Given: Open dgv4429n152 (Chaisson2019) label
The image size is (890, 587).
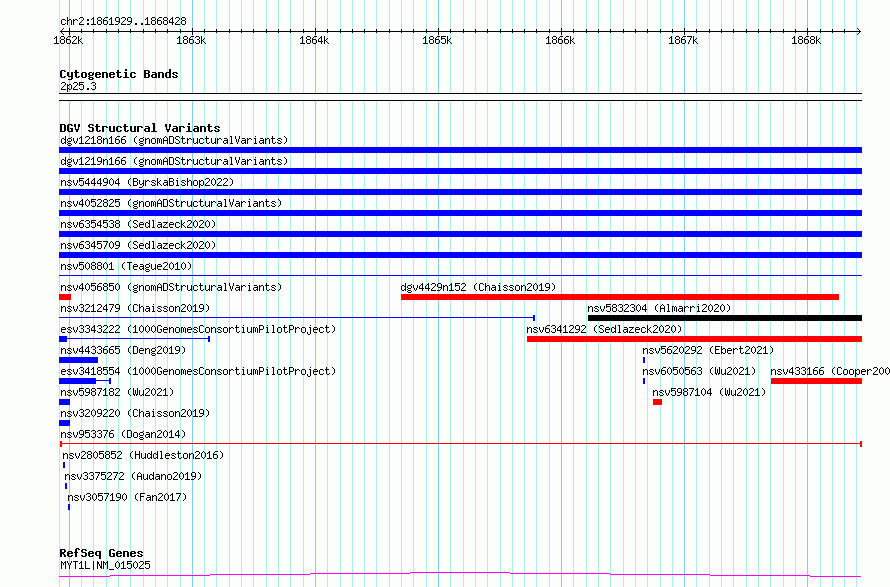Looking at the screenshot, I should 478,287.
